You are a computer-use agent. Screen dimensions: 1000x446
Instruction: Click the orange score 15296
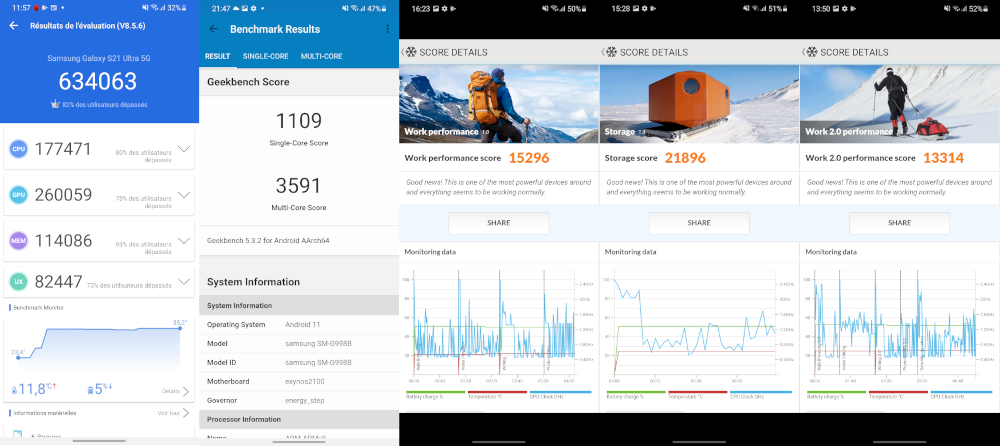click(529, 158)
